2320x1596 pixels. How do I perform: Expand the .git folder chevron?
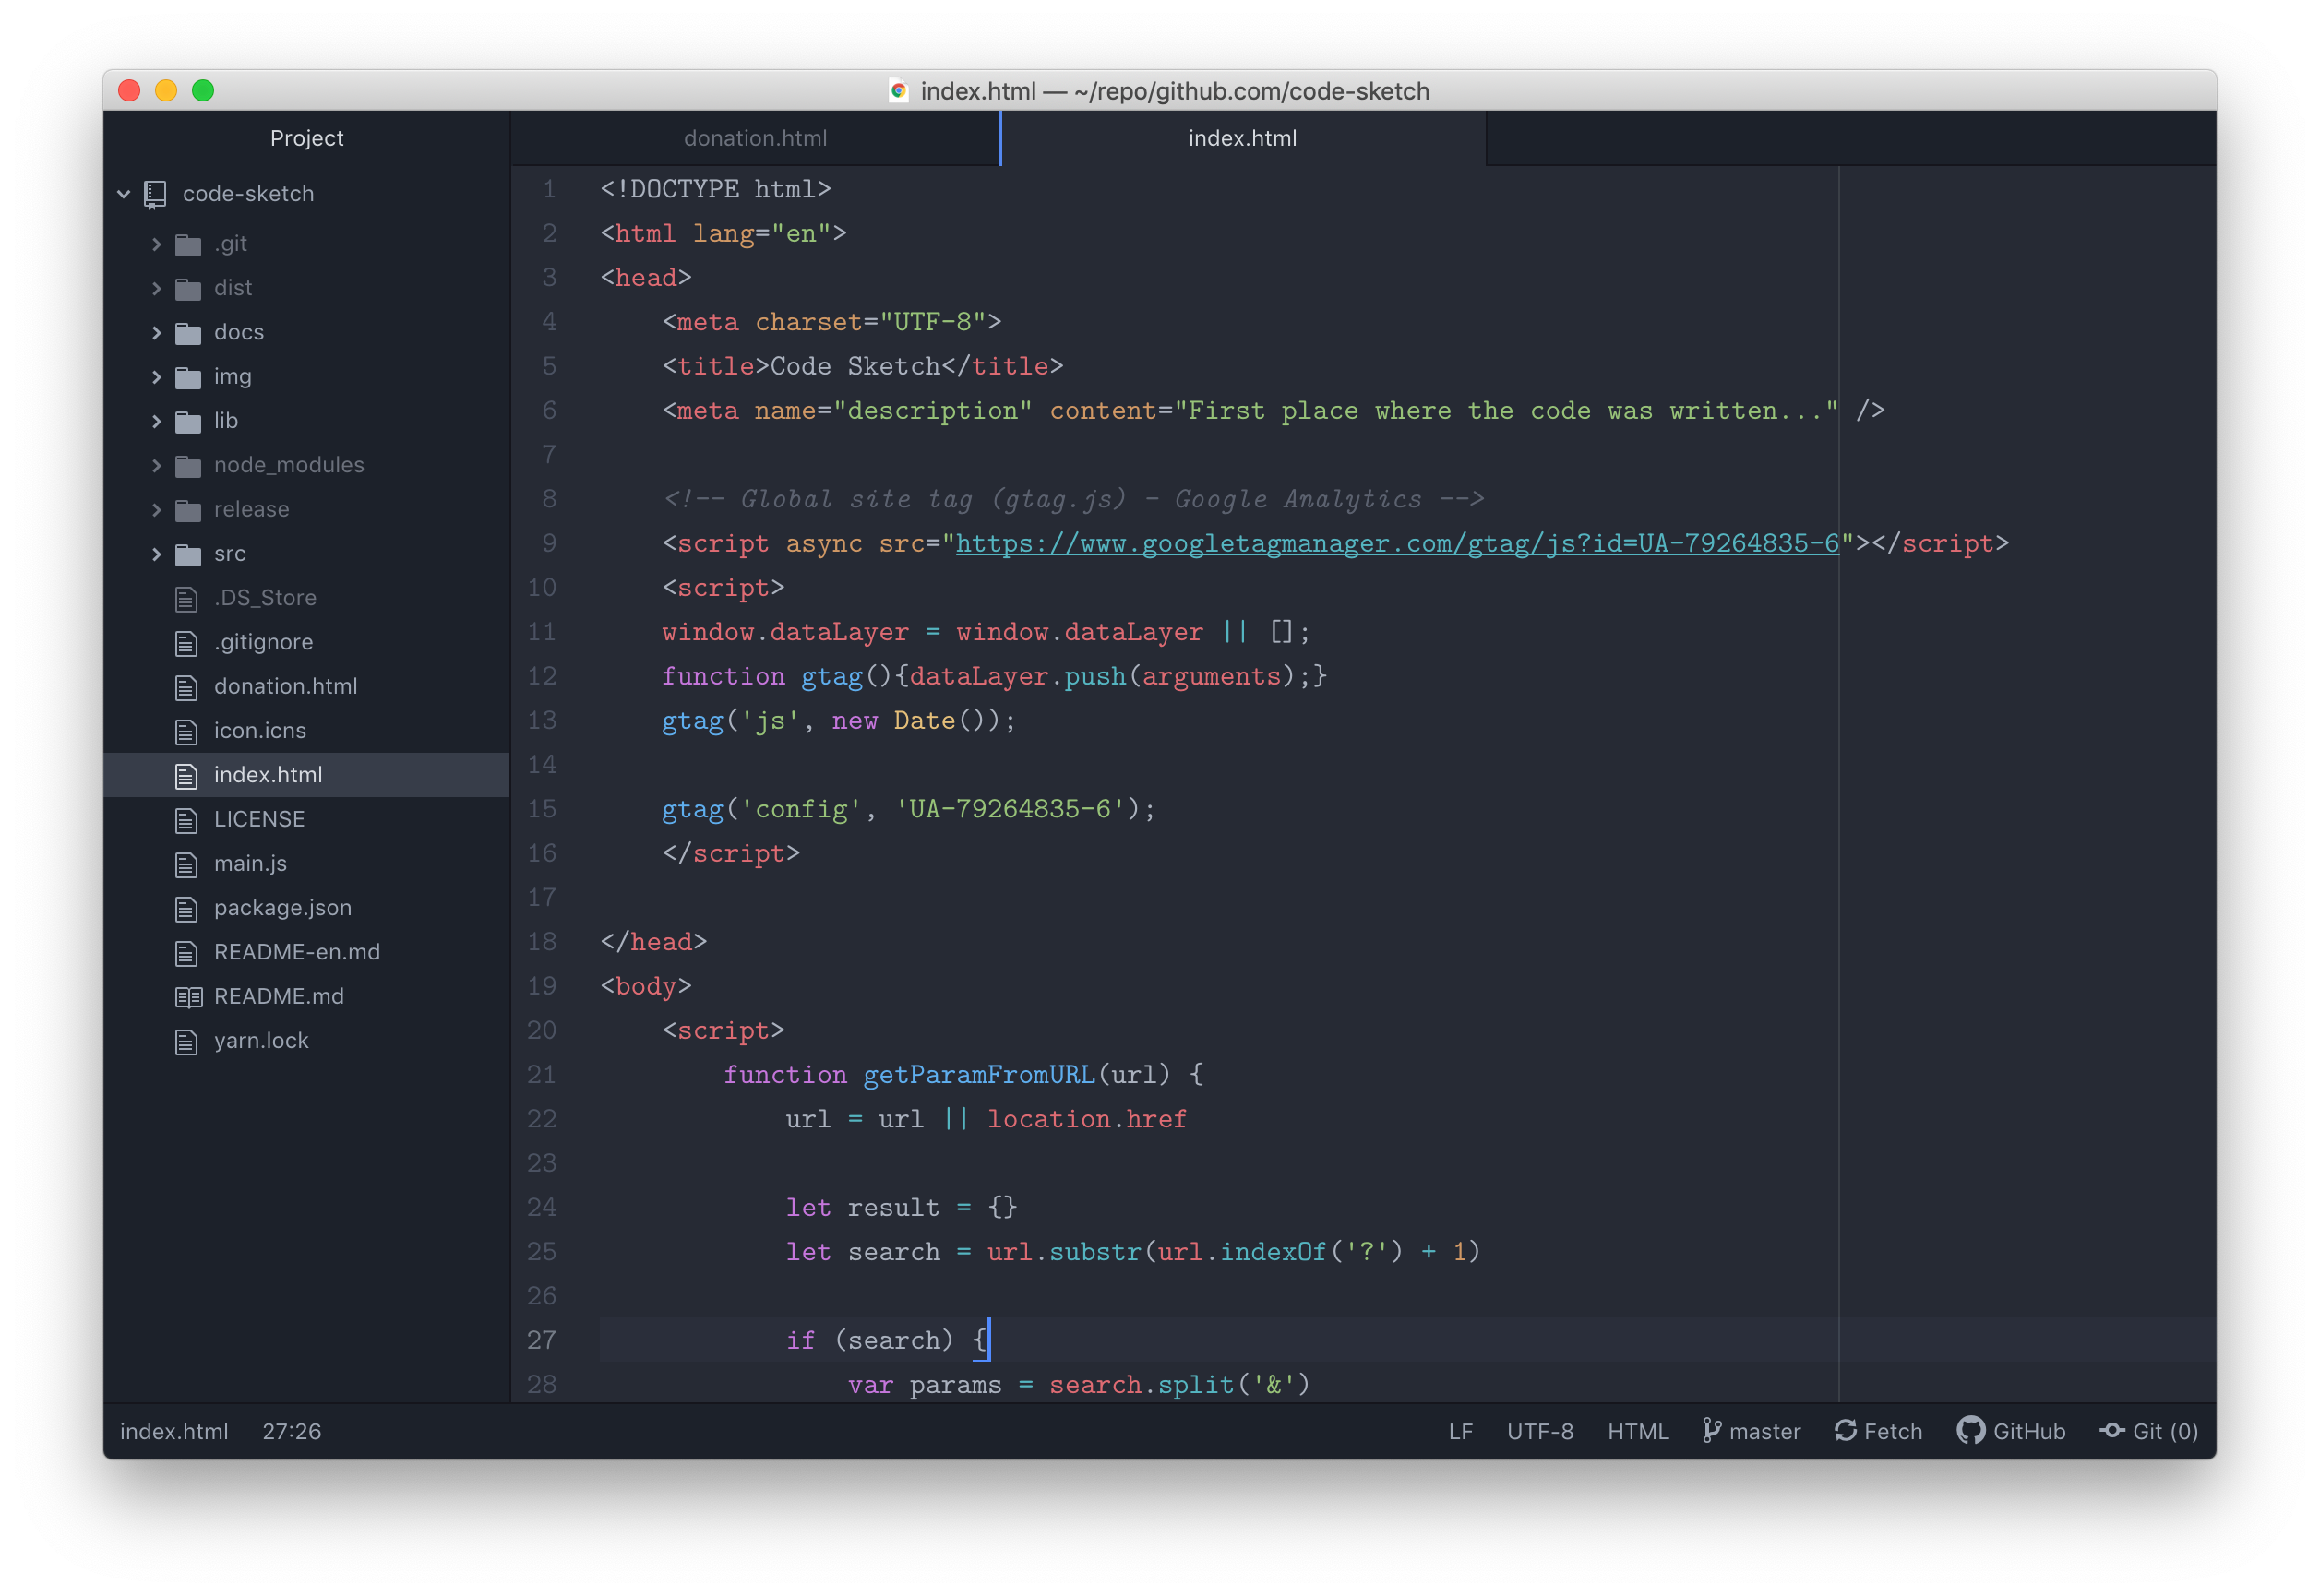(x=157, y=244)
